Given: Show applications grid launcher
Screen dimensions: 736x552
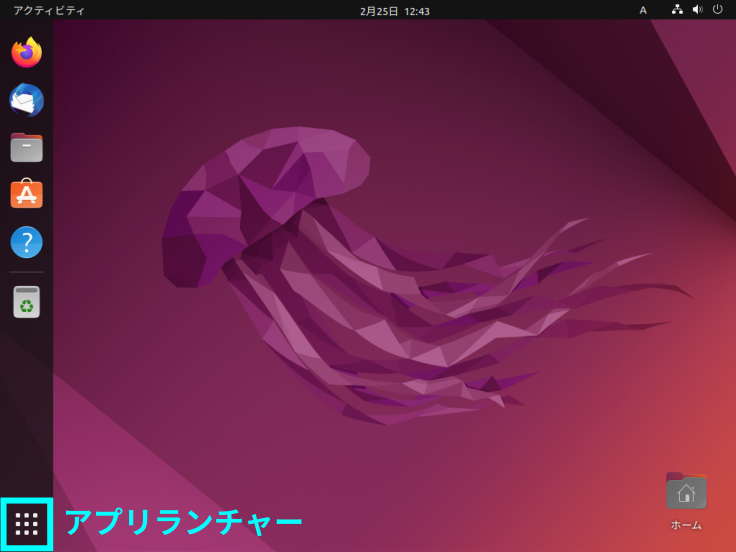Looking at the screenshot, I should (x=27, y=524).
